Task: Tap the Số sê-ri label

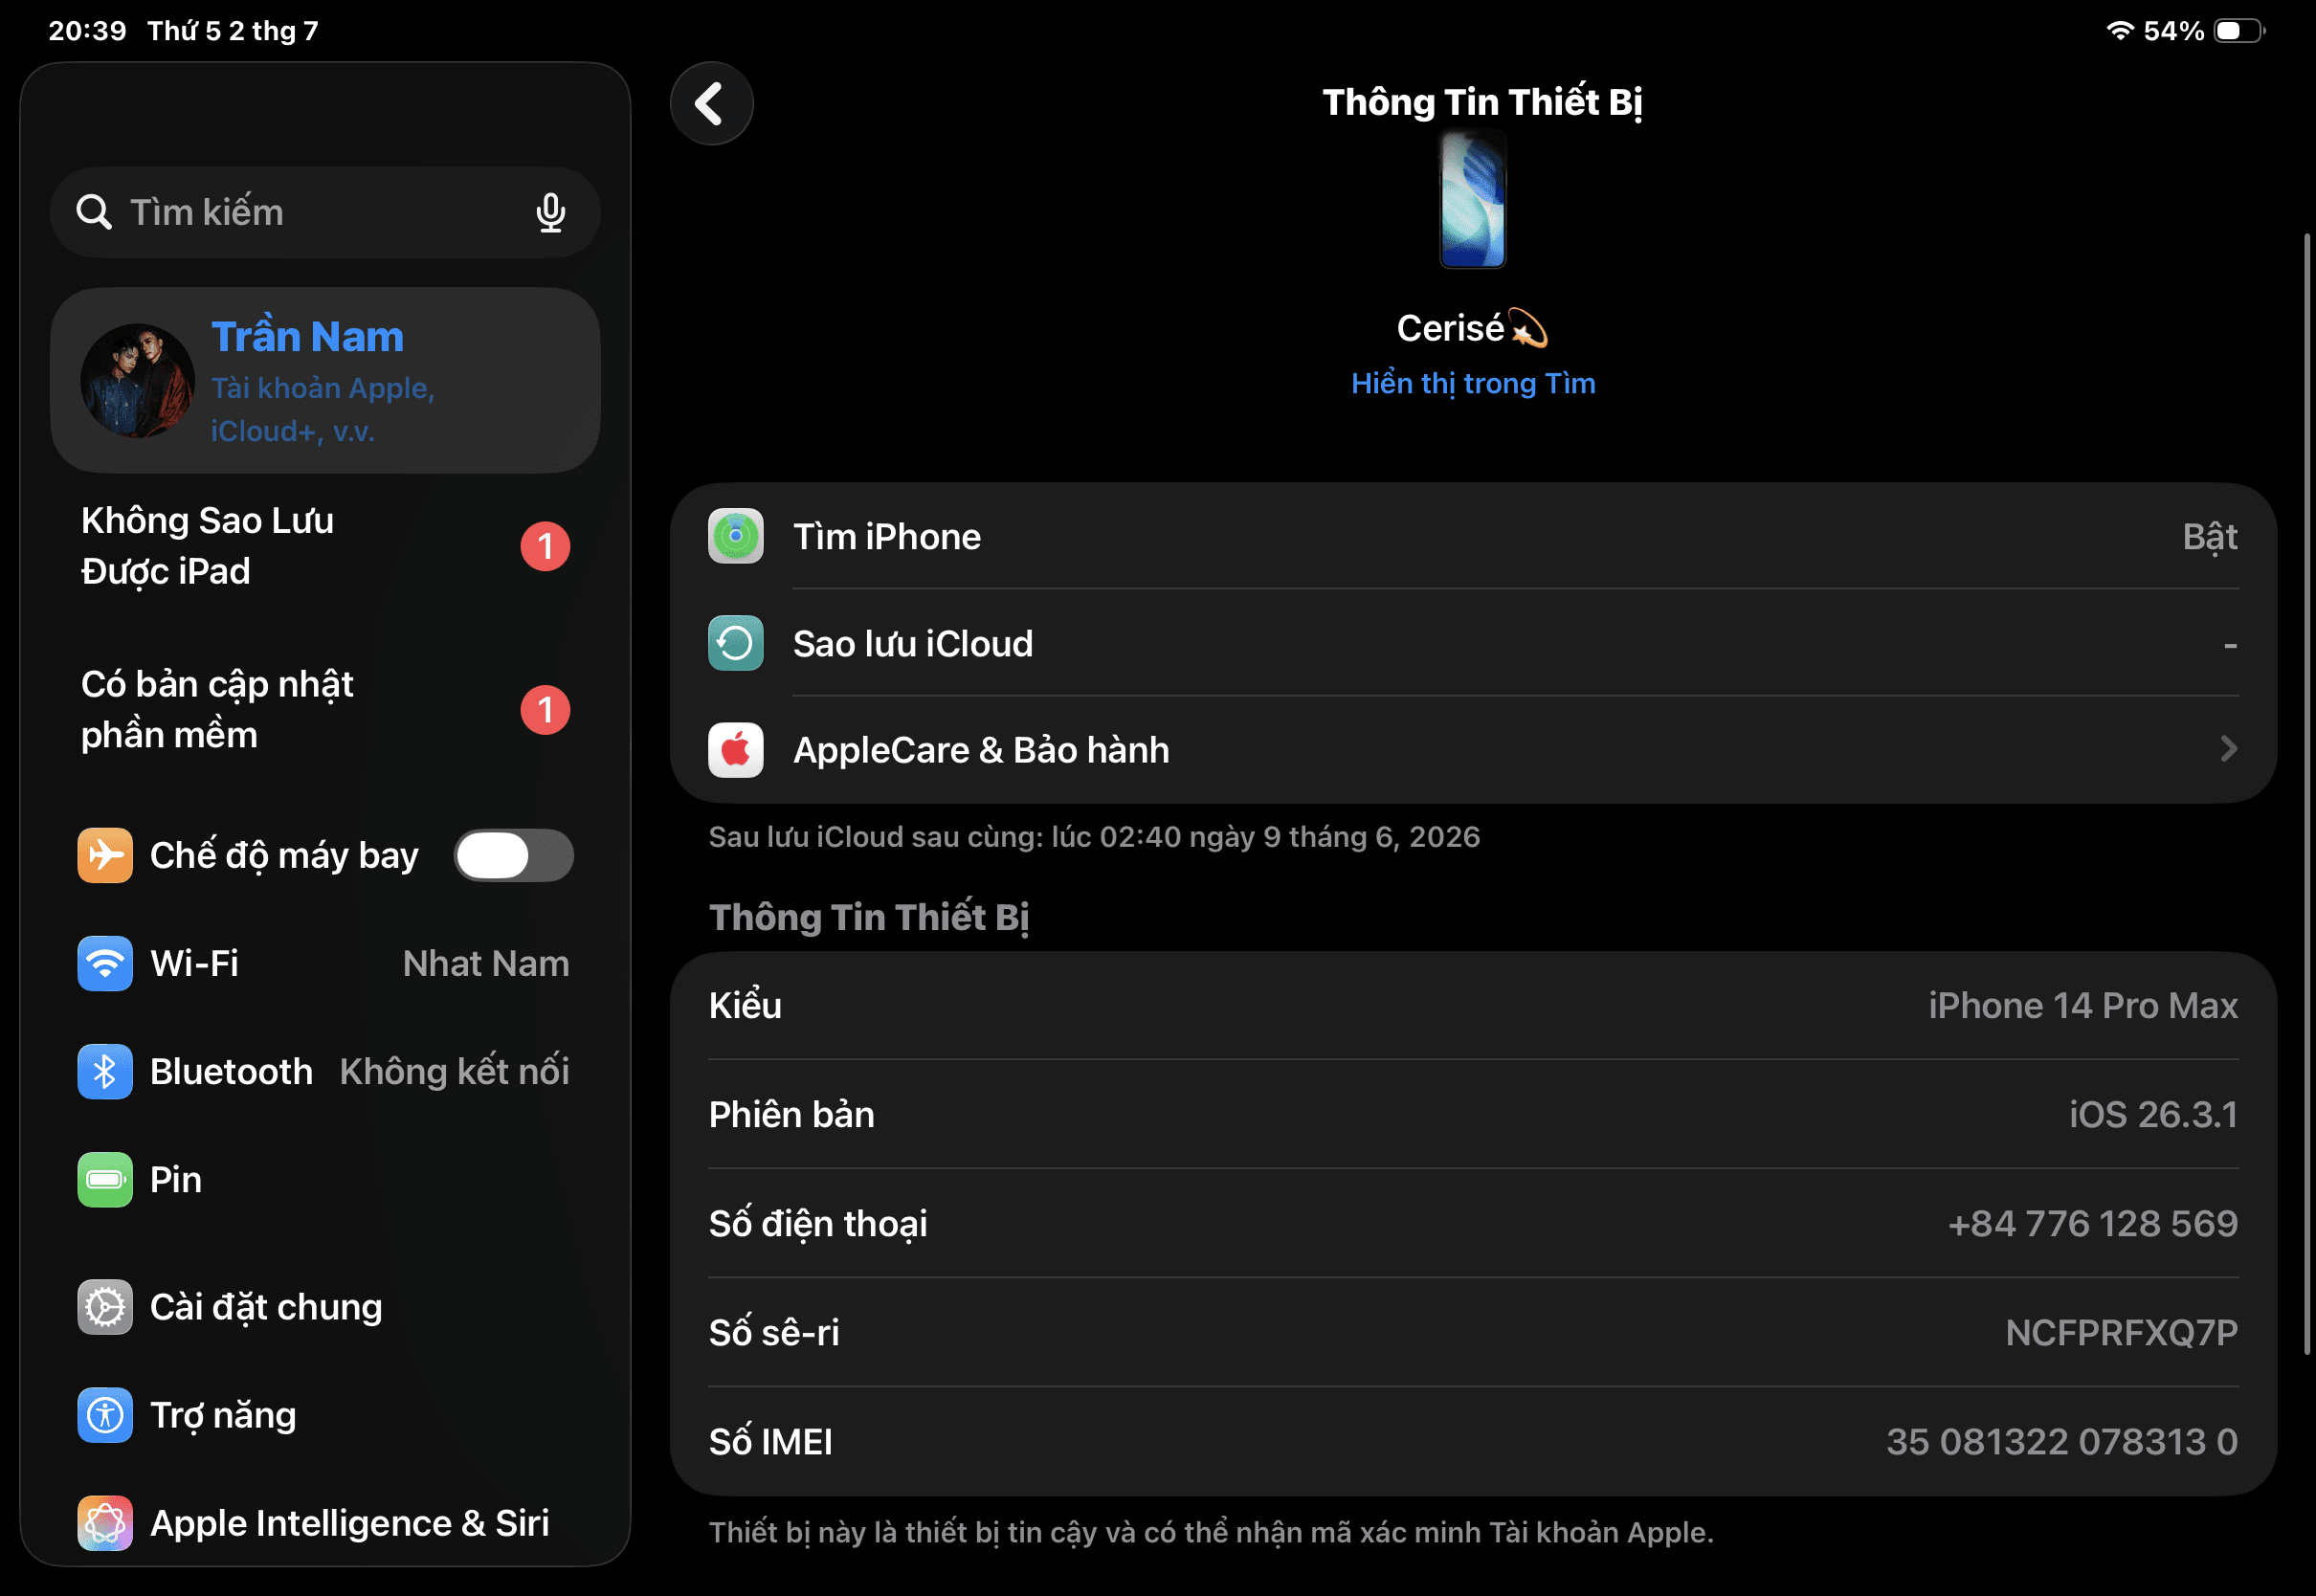Action: (774, 1332)
